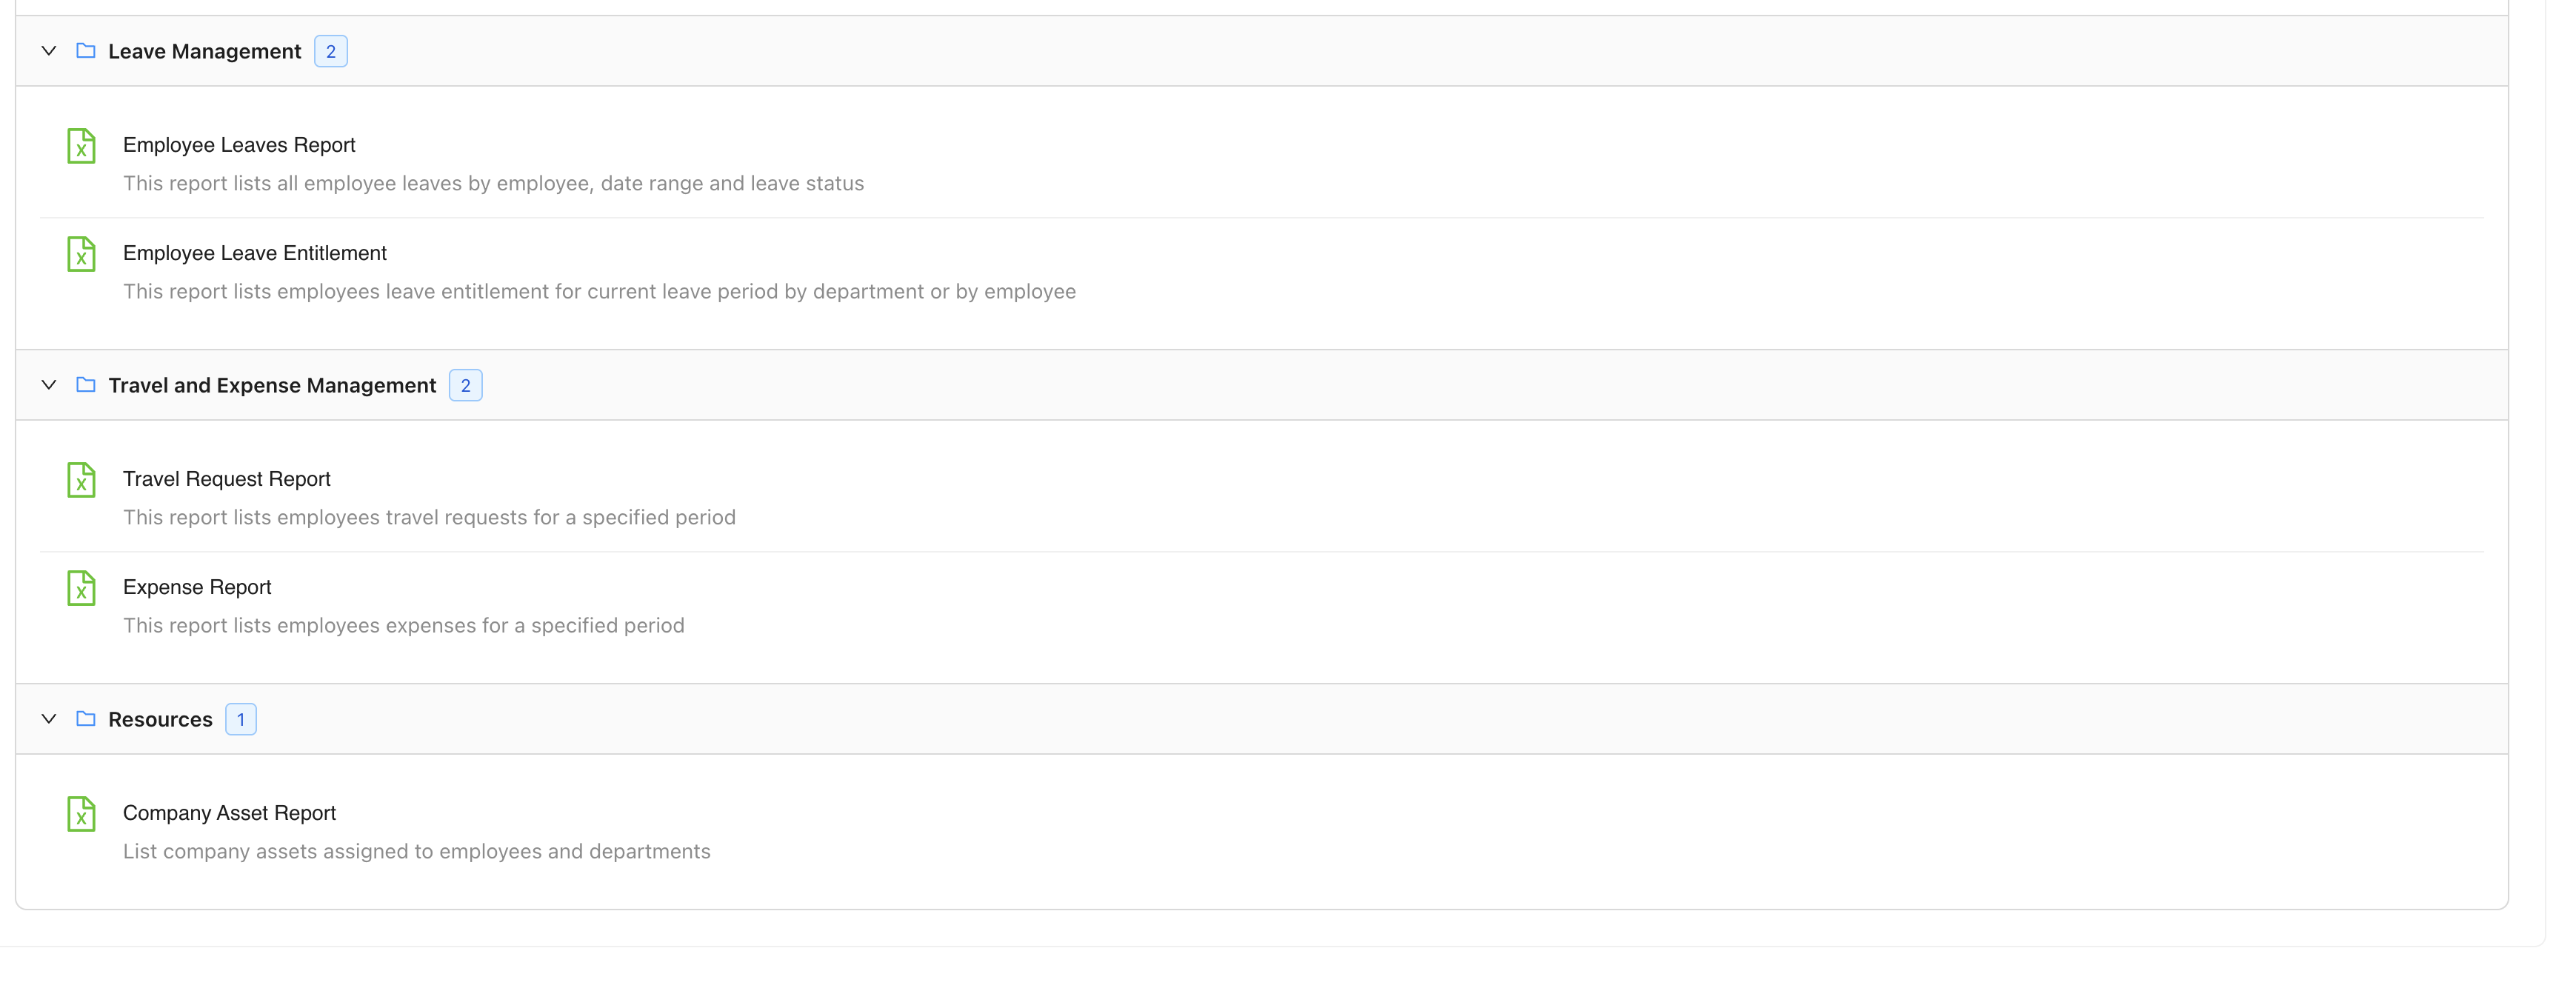Click Travel Request Report spreadsheet icon
The height and width of the screenshot is (991, 2576).
point(81,480)
